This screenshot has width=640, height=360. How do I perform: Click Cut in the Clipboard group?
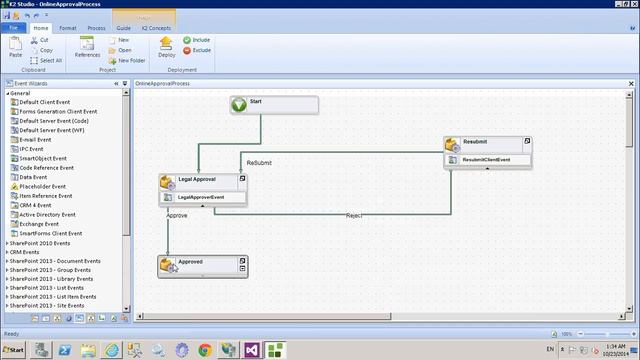click(40, 40)
